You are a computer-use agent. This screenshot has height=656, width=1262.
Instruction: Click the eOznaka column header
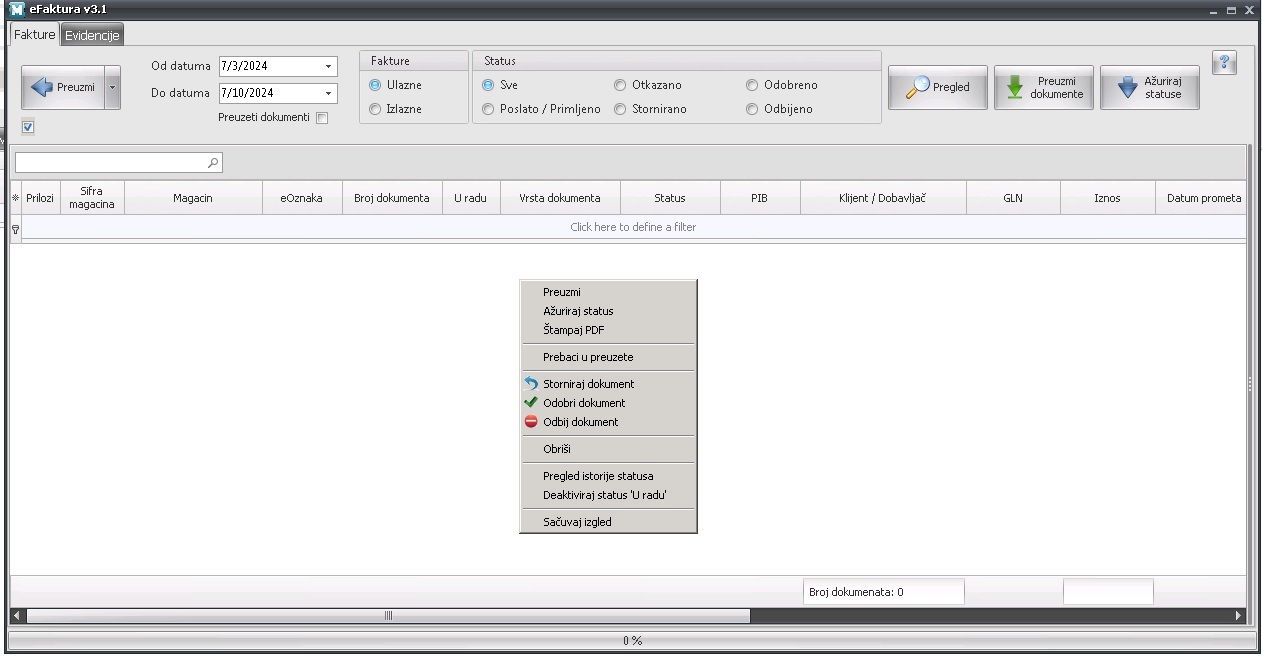[302, 198]
